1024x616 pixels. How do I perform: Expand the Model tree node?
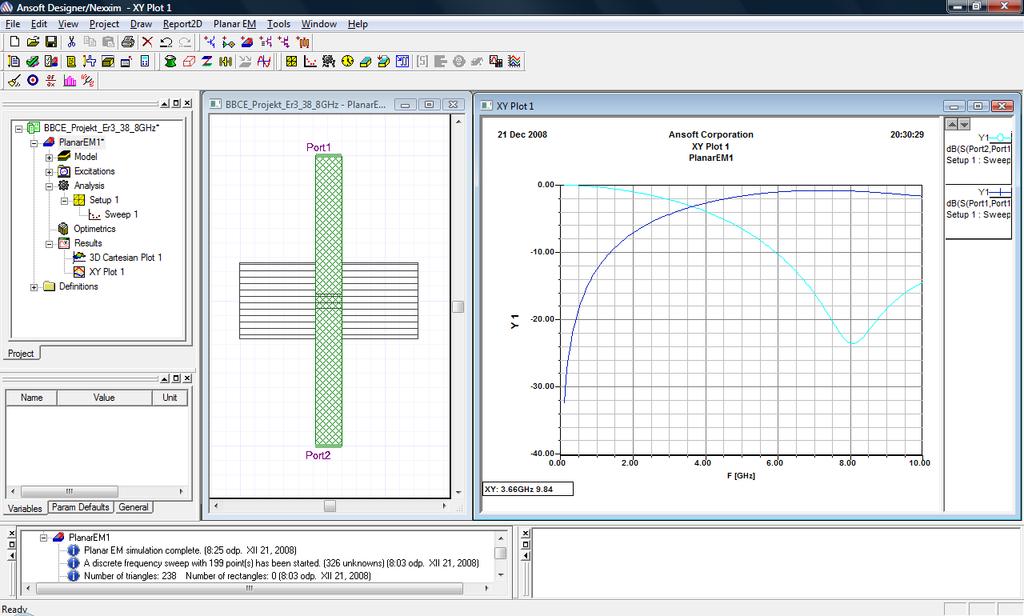tap(49, 157)
